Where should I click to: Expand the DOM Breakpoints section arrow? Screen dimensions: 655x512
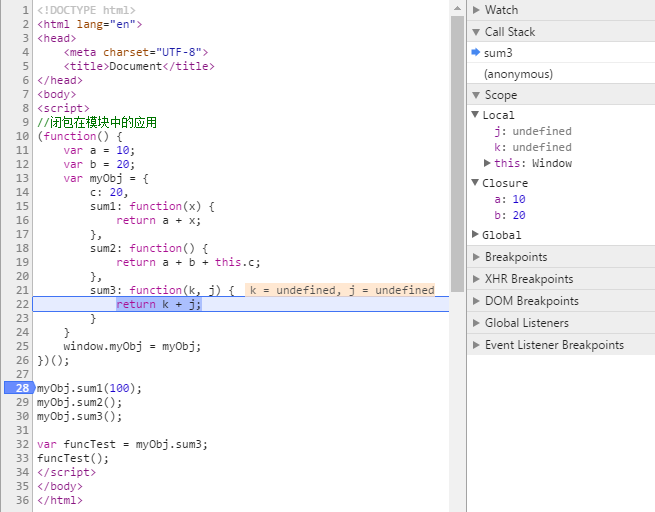pos(476,301)
